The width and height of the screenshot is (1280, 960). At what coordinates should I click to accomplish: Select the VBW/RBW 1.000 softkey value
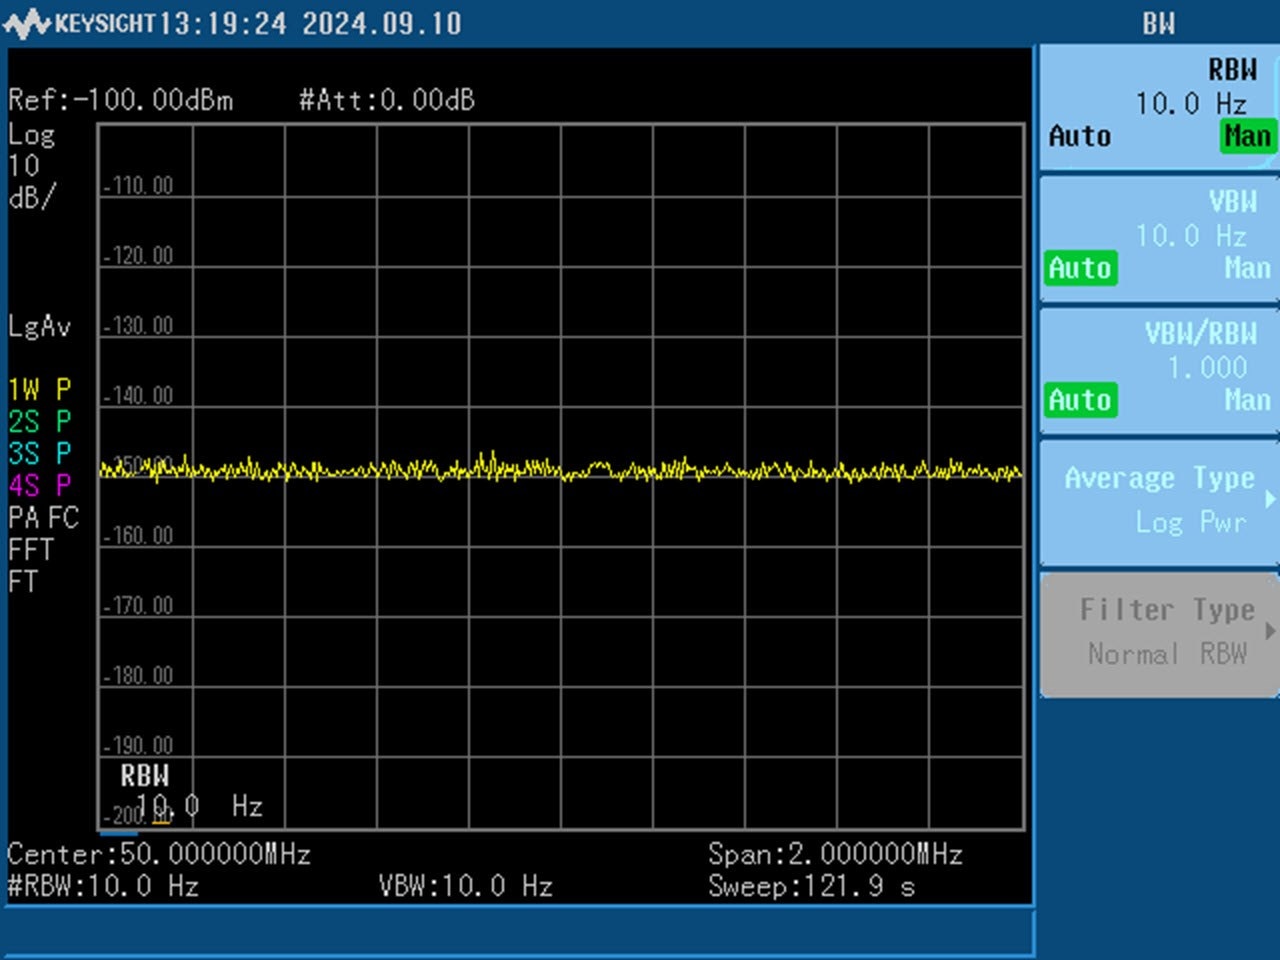pos(1207,368)
